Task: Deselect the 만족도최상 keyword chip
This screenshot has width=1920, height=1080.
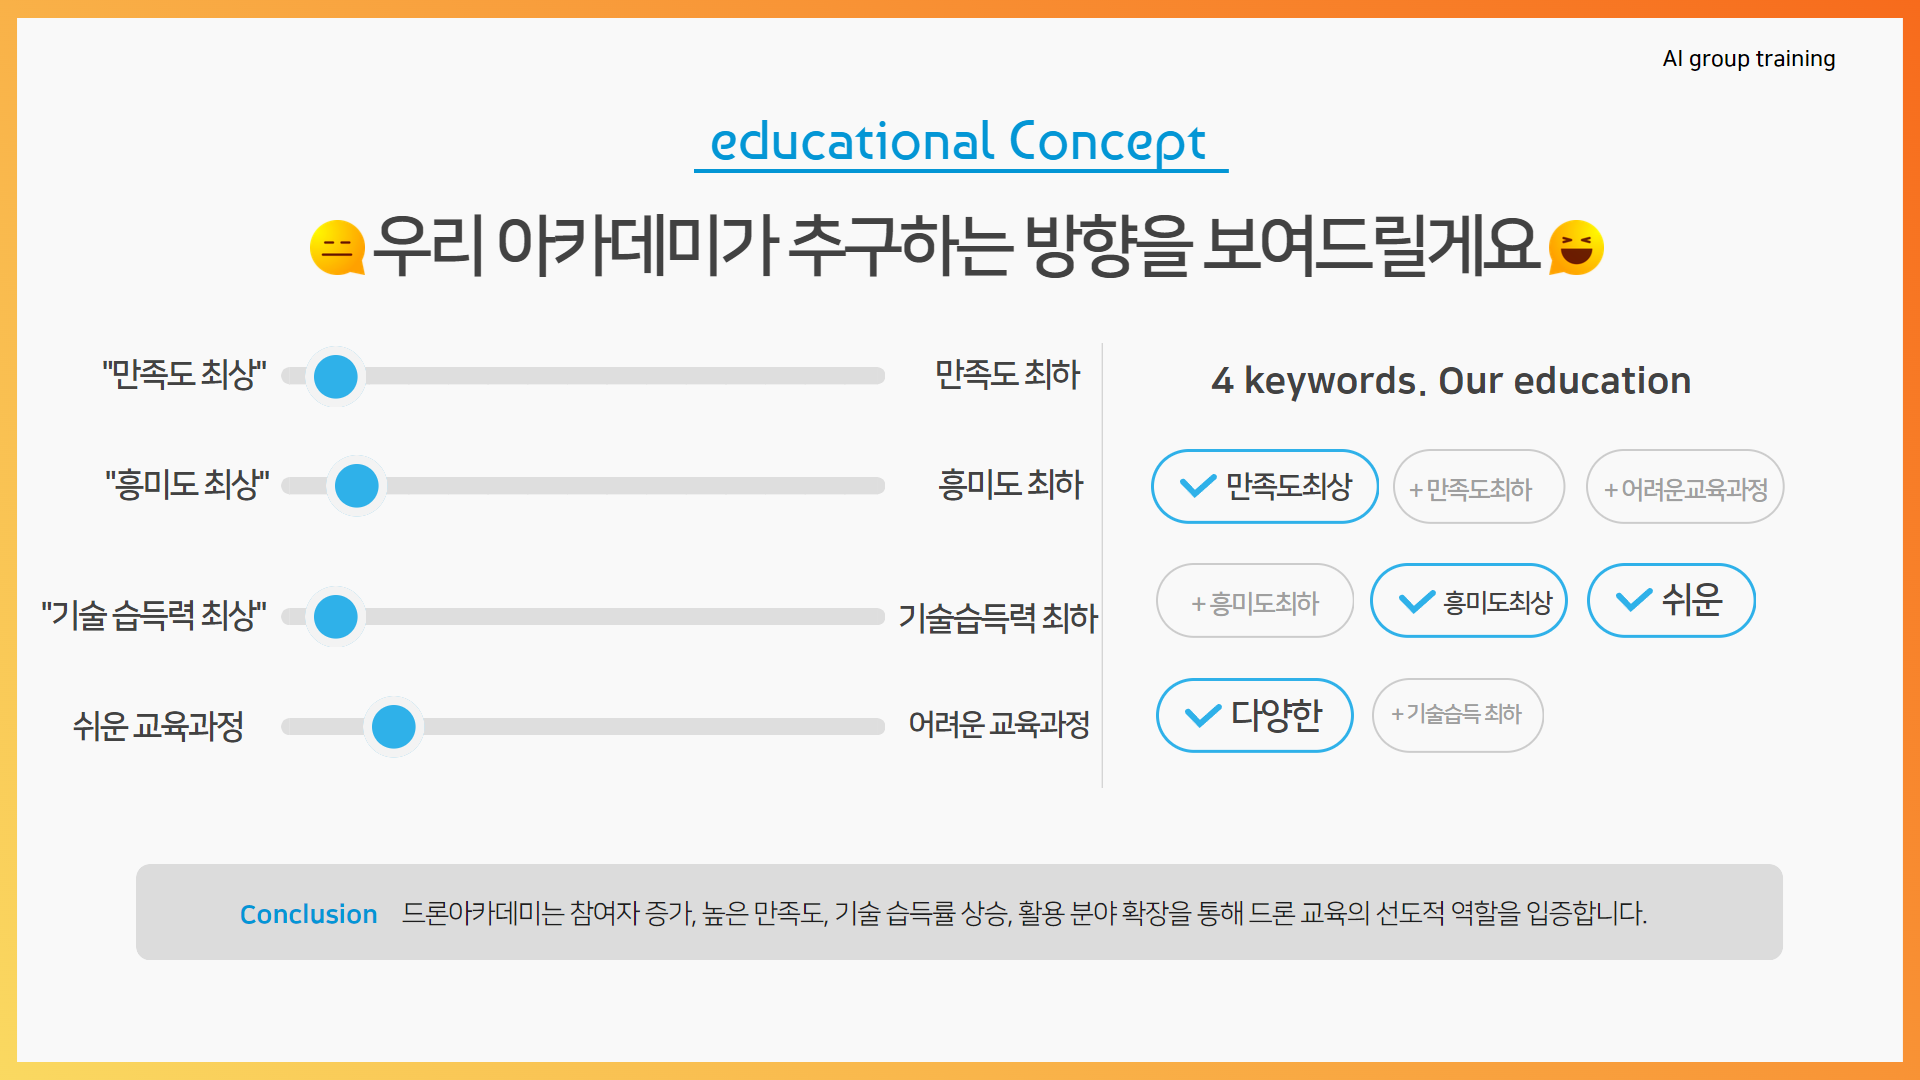Action: pos(1265,487)
